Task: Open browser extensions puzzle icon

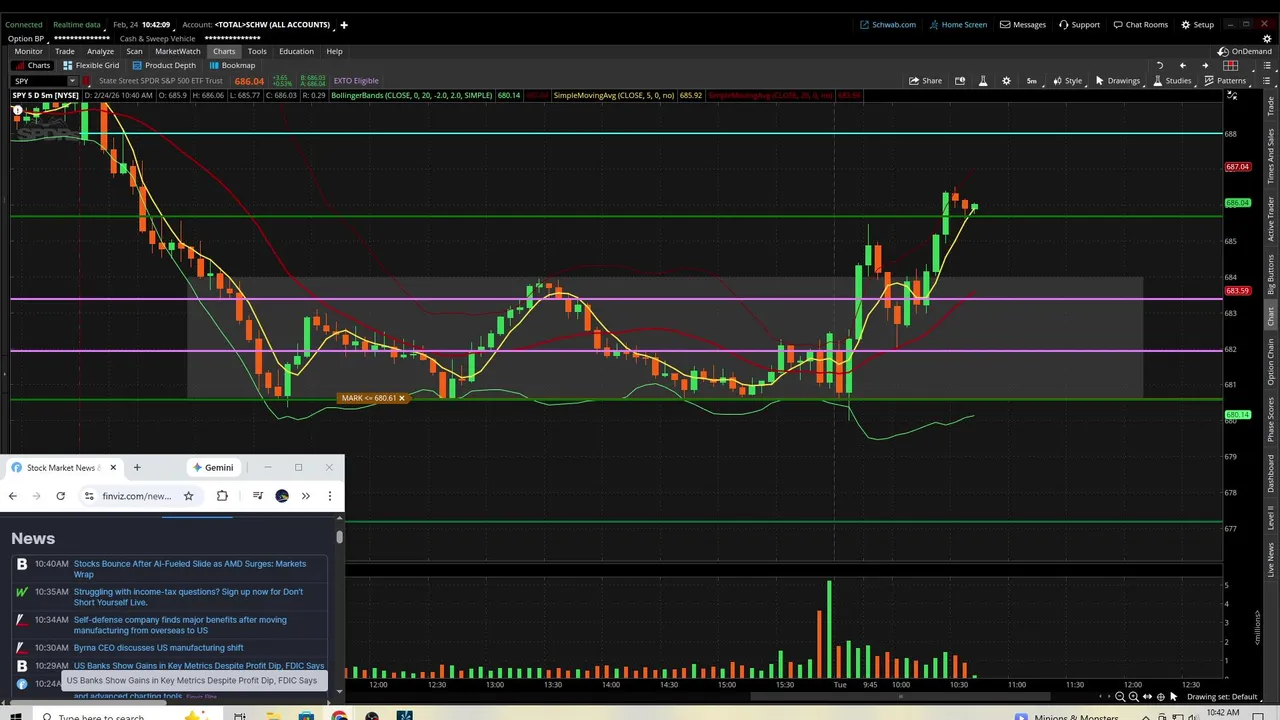Action: [x=222, y=496]
